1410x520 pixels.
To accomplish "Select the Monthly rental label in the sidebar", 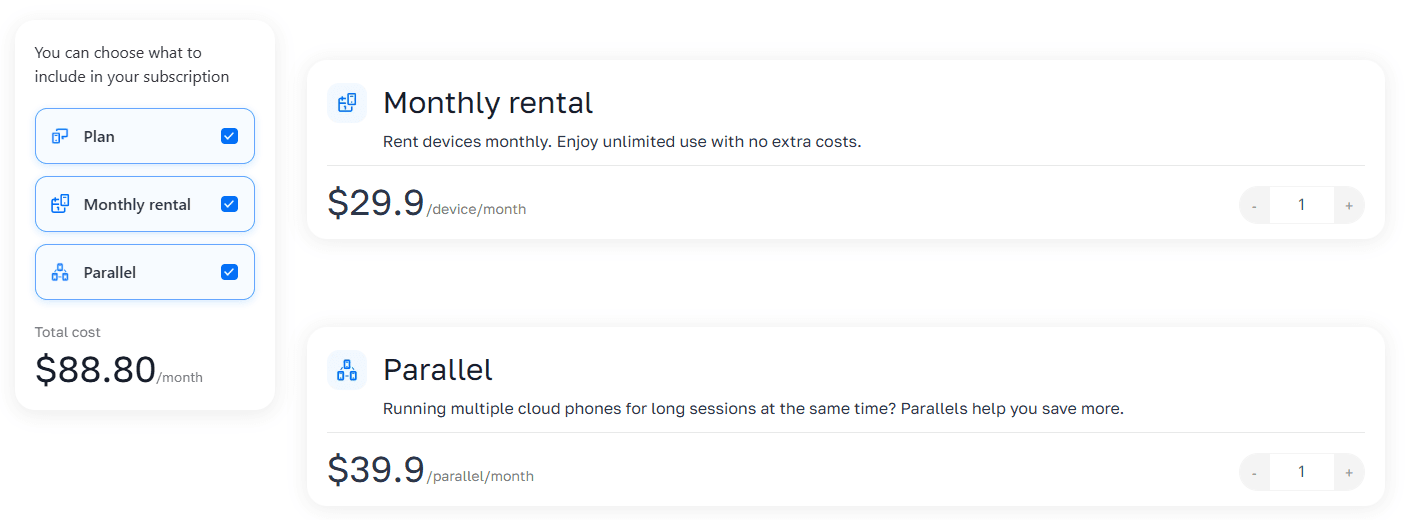I will pyautogui.click(x=137, y=204).
